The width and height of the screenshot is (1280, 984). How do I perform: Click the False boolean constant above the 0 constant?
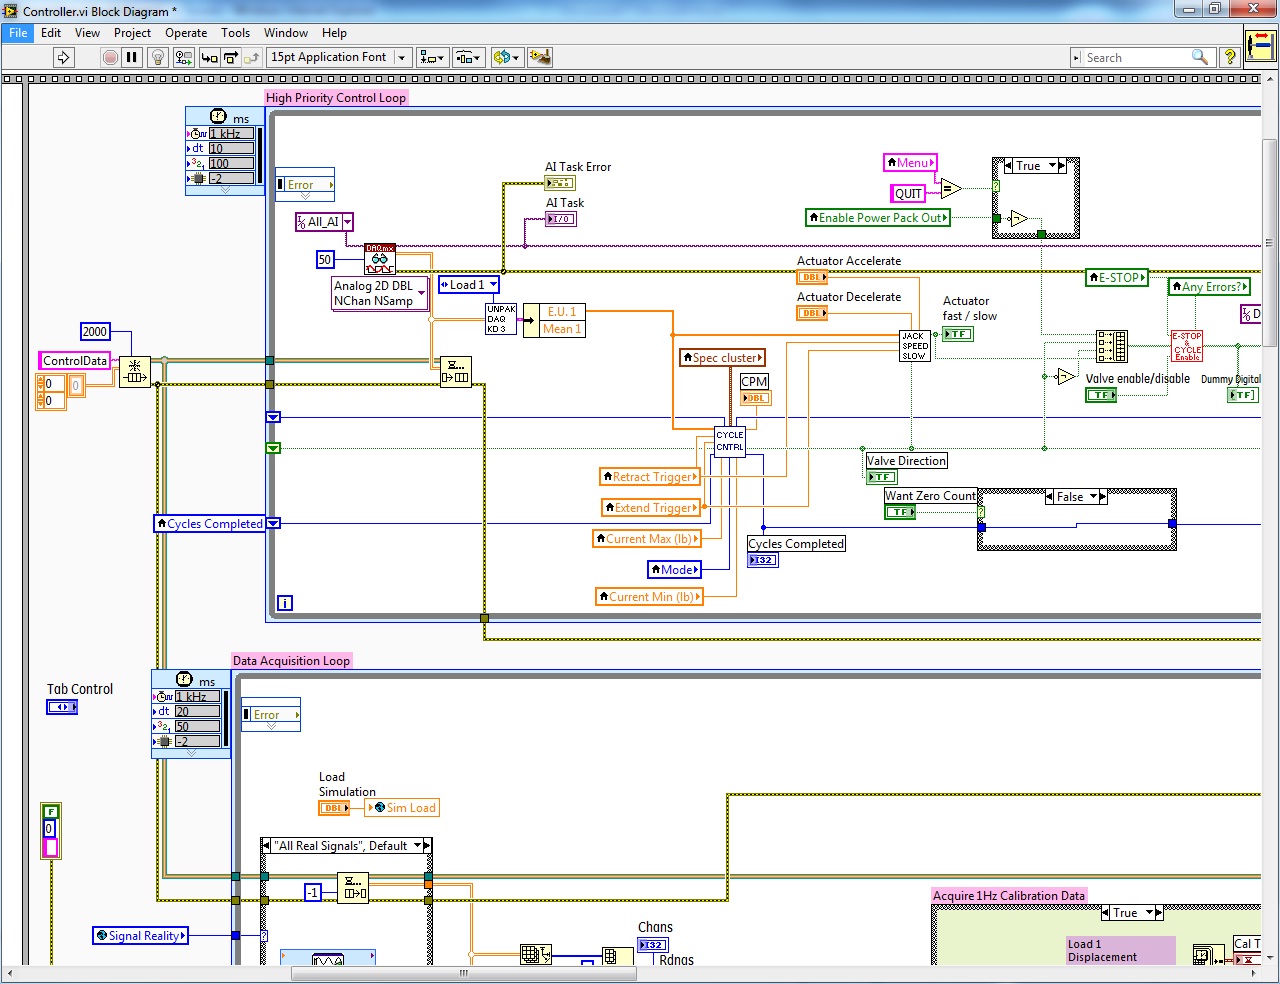pos(51,811)
